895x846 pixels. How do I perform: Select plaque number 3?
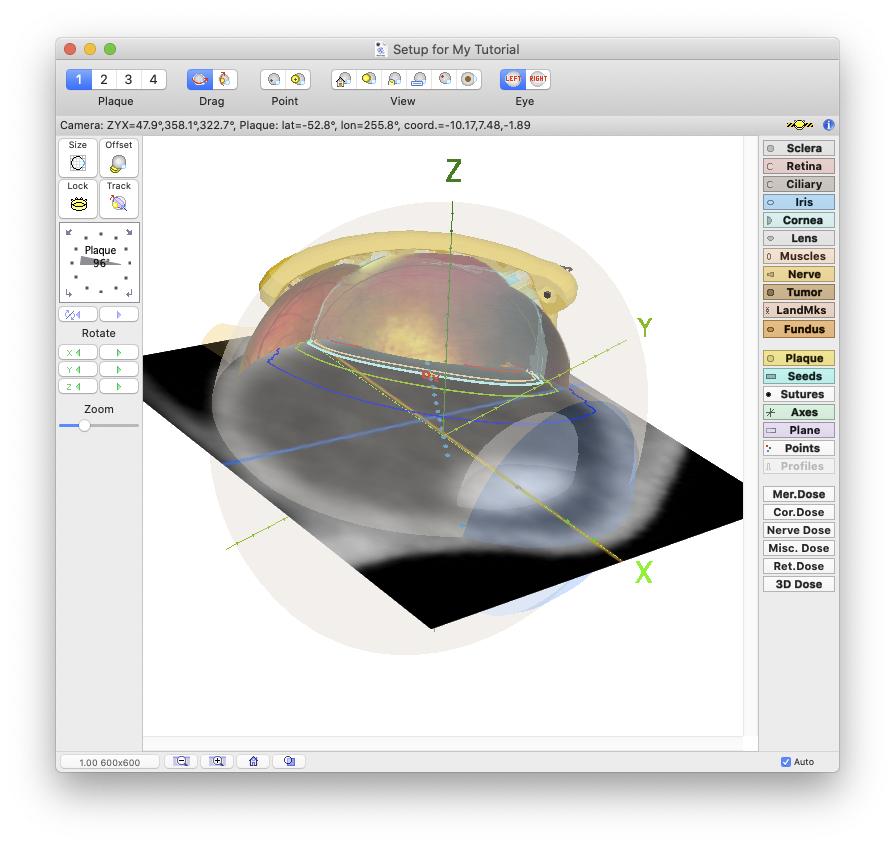128,79
